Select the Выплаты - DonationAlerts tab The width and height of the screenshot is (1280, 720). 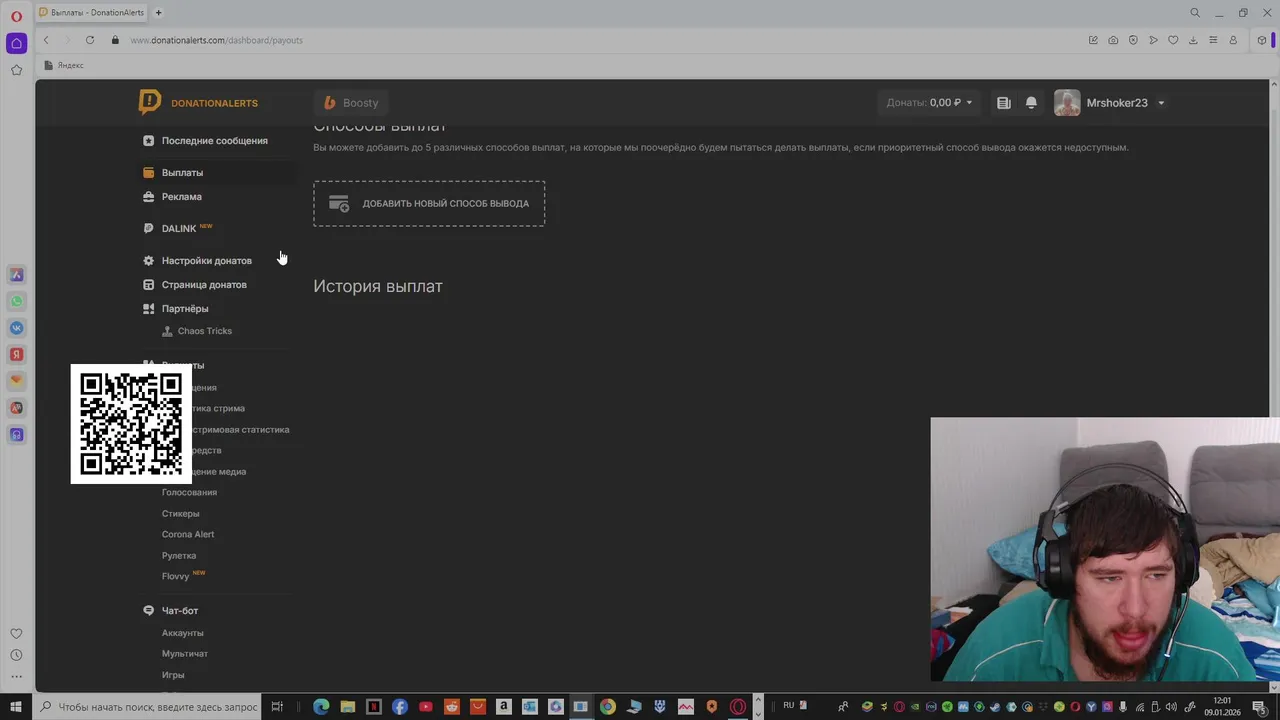[92, 13]
